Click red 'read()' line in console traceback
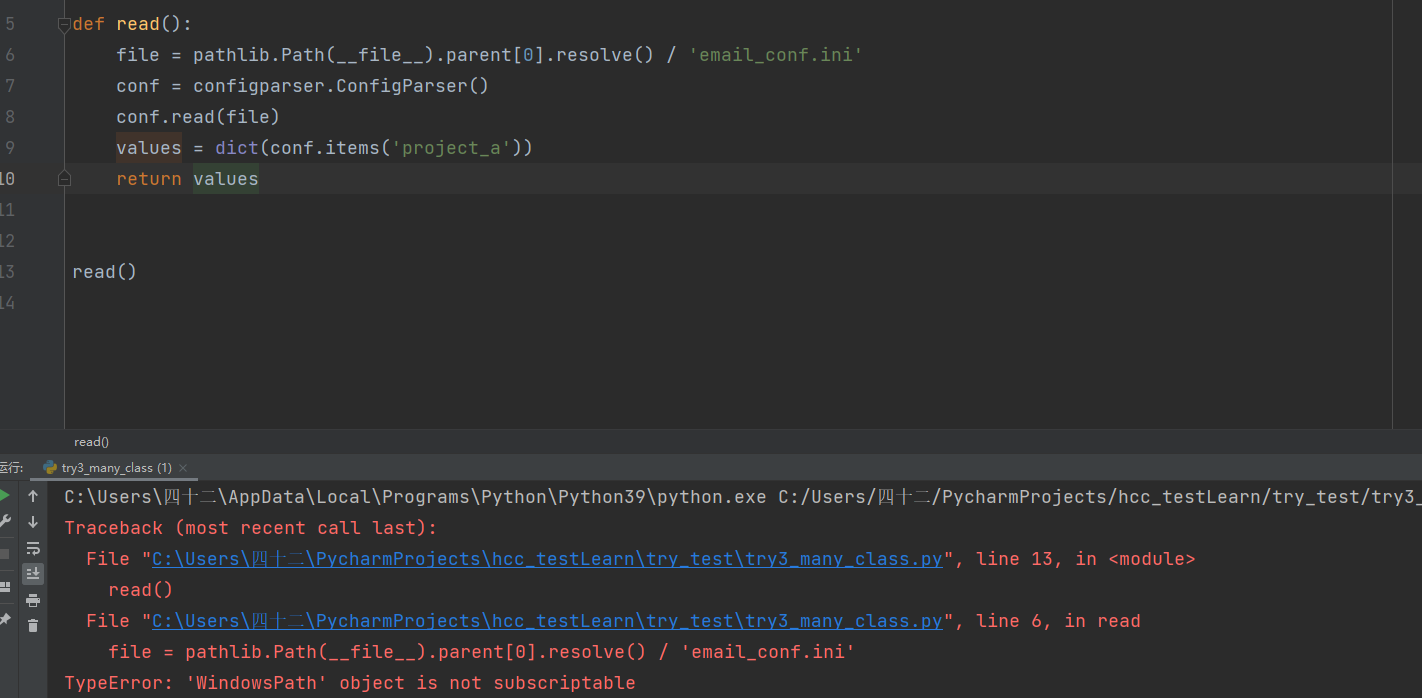The width and height of the screenshot is (1422, 698). pos(141,590)
